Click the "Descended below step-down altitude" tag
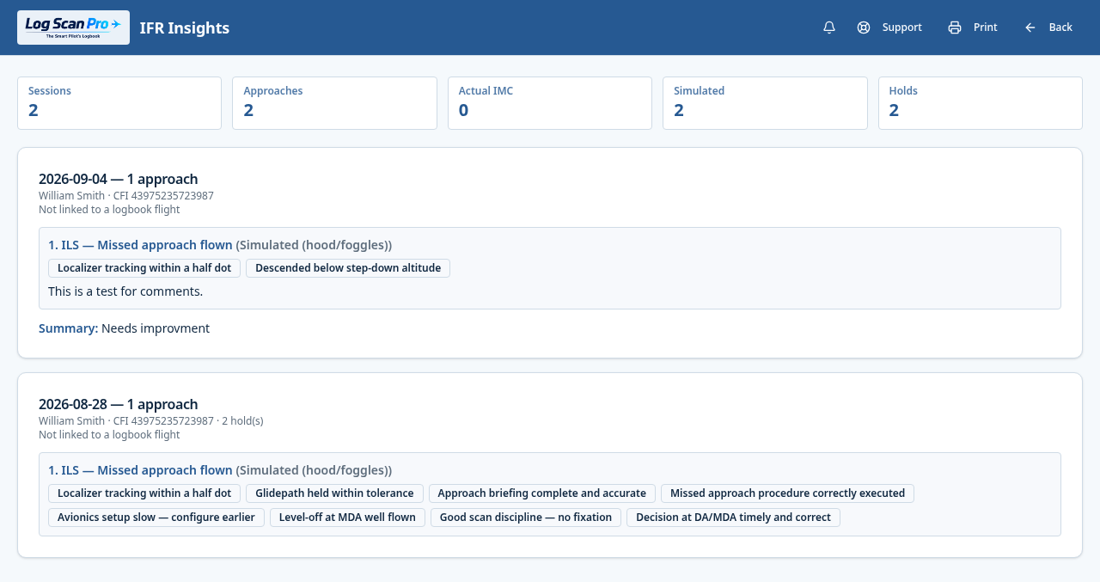Viewport: 1100px width, 582px height. (348, 268)
